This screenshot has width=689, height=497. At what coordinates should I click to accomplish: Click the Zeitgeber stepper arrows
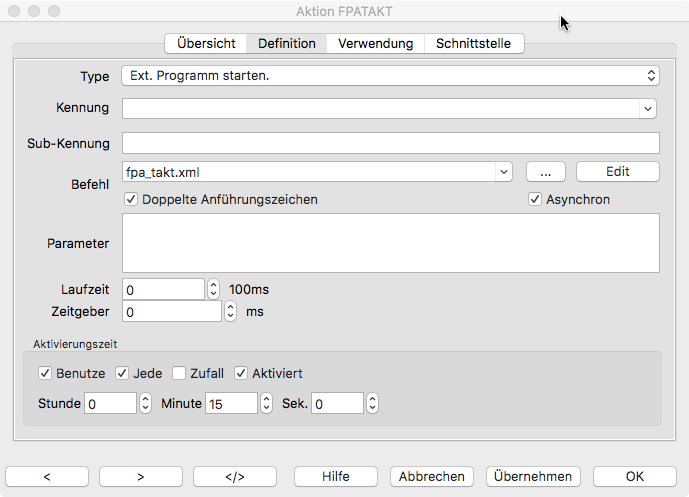tap(229, 311)
